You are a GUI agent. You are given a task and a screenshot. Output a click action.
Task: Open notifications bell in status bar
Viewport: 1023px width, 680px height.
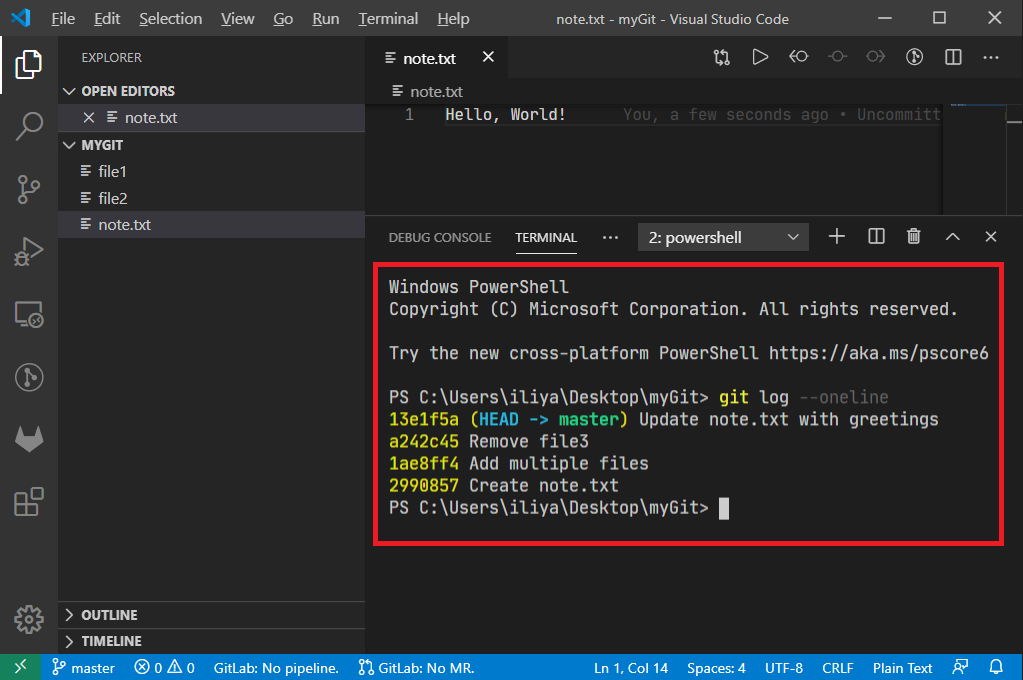tap(996, 667)
